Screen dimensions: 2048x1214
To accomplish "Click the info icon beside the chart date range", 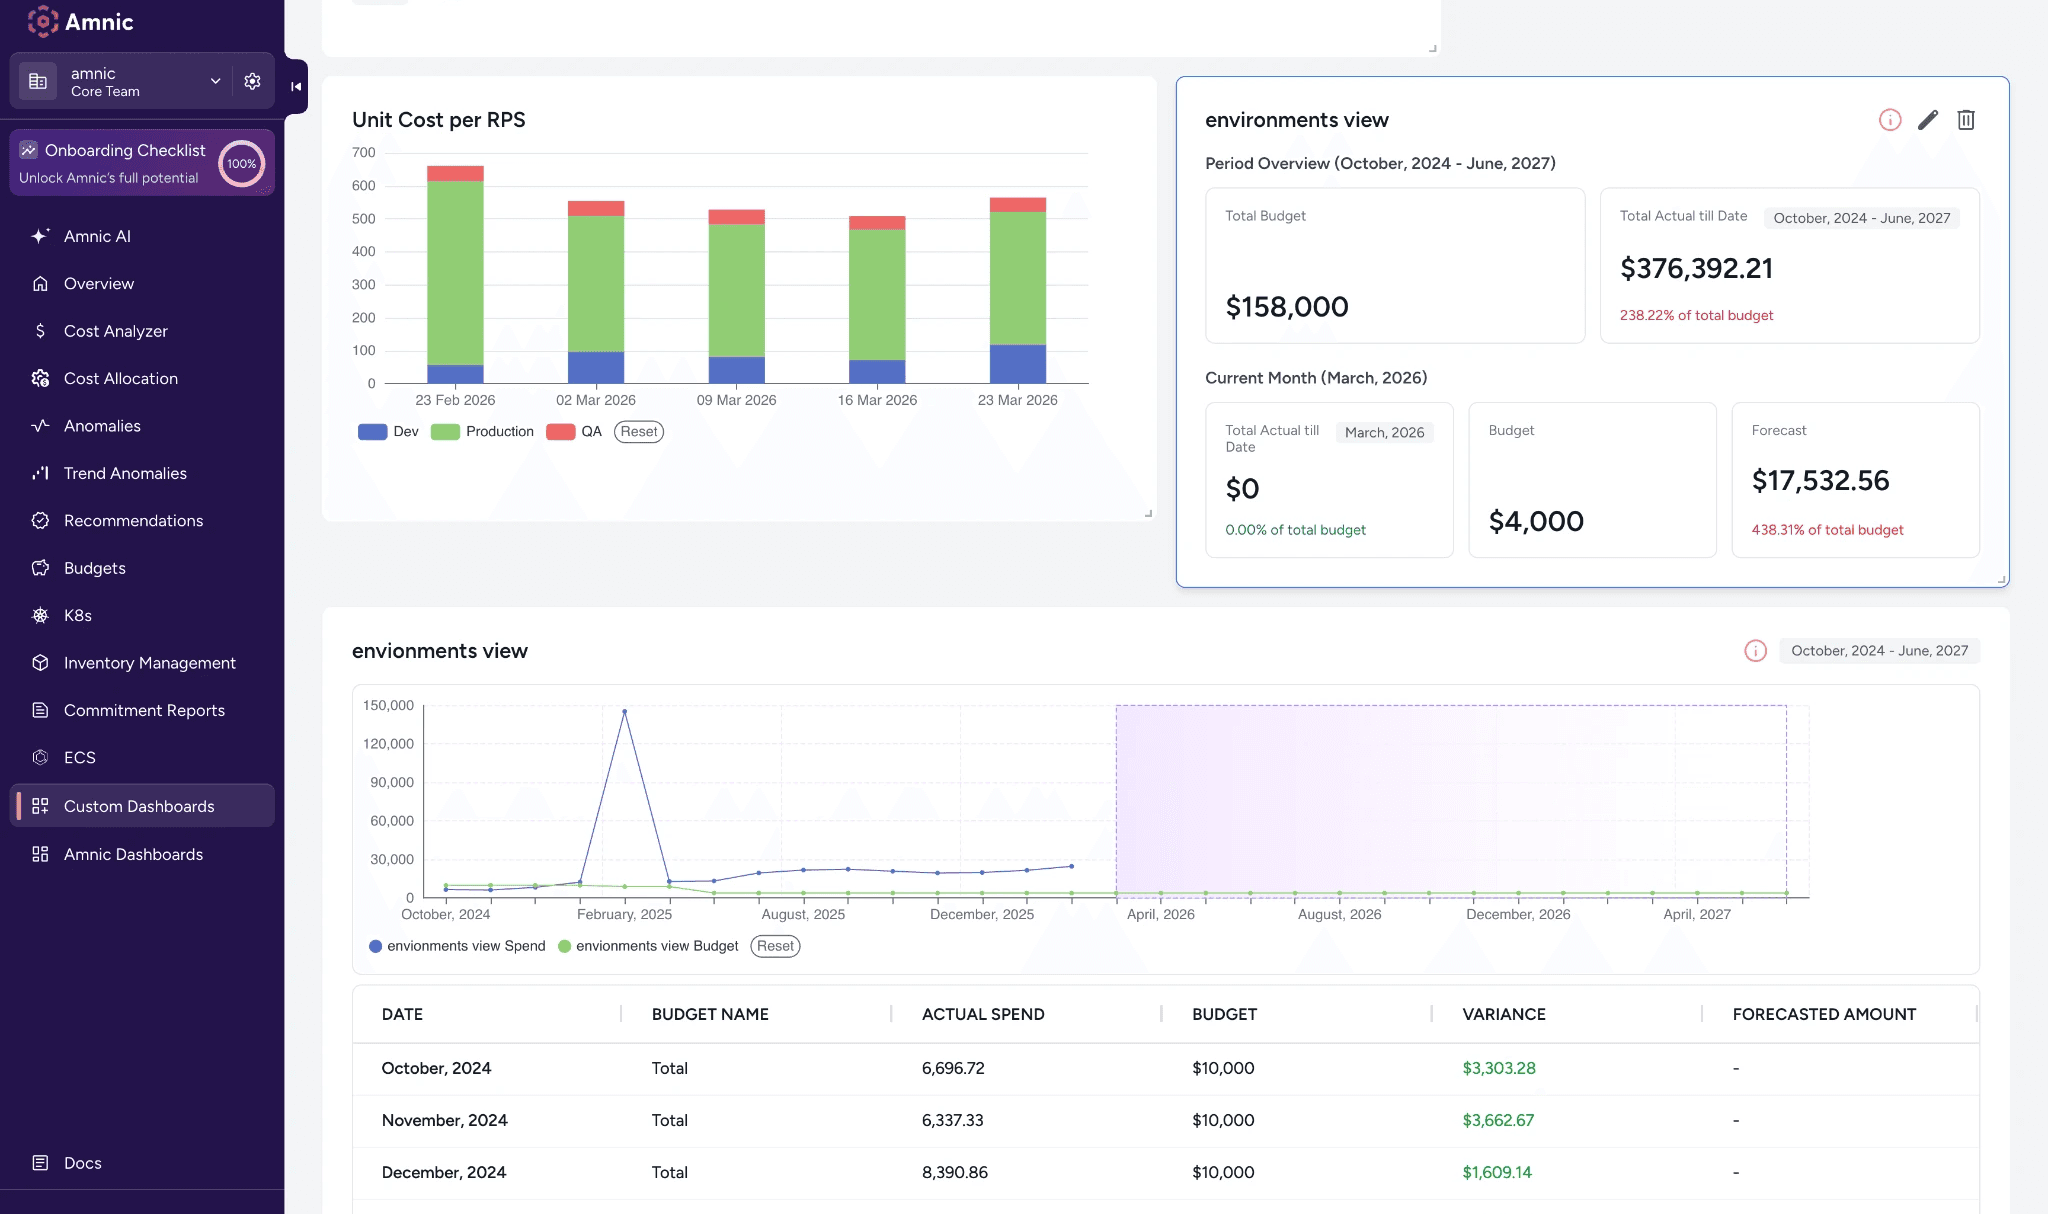I will pyautogui.click(x=1755, y=651).
